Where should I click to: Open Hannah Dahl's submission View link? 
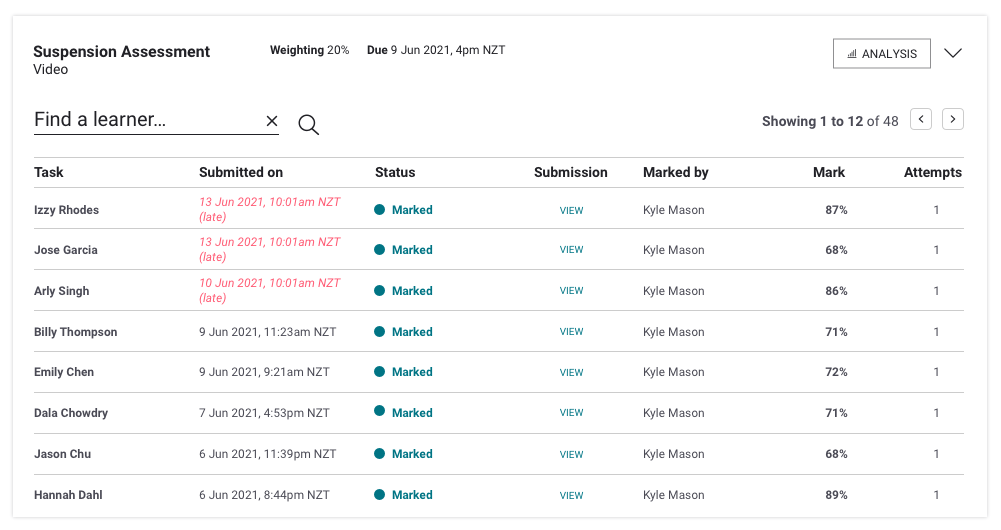click(x=571, y=495)
